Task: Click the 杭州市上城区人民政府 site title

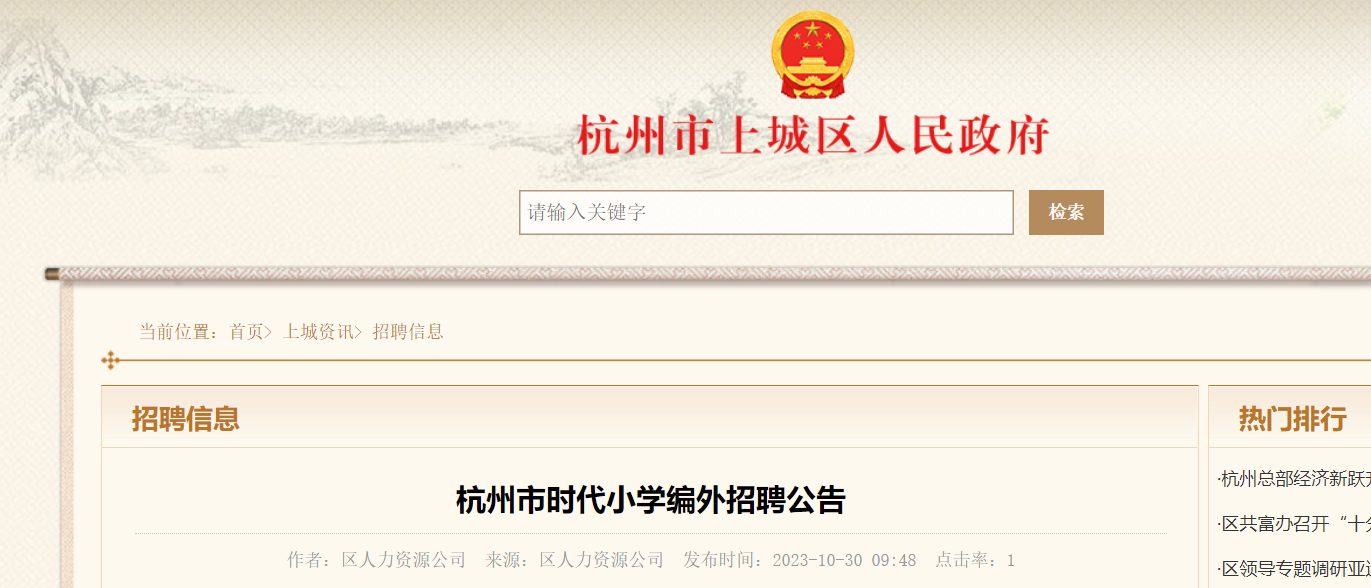Action: (812, 136)
